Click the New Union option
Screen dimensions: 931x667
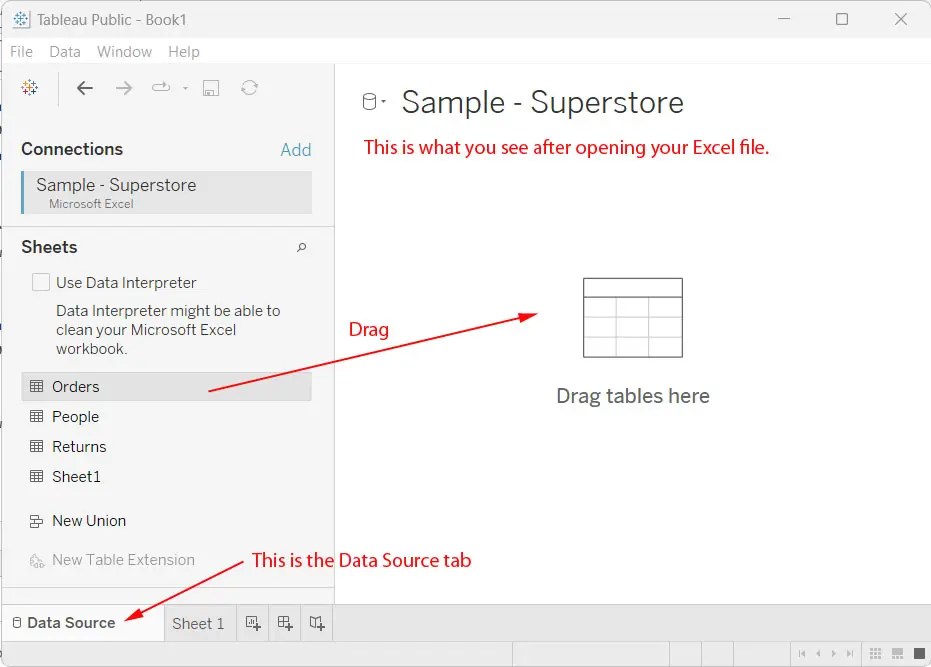coord(88,521)
